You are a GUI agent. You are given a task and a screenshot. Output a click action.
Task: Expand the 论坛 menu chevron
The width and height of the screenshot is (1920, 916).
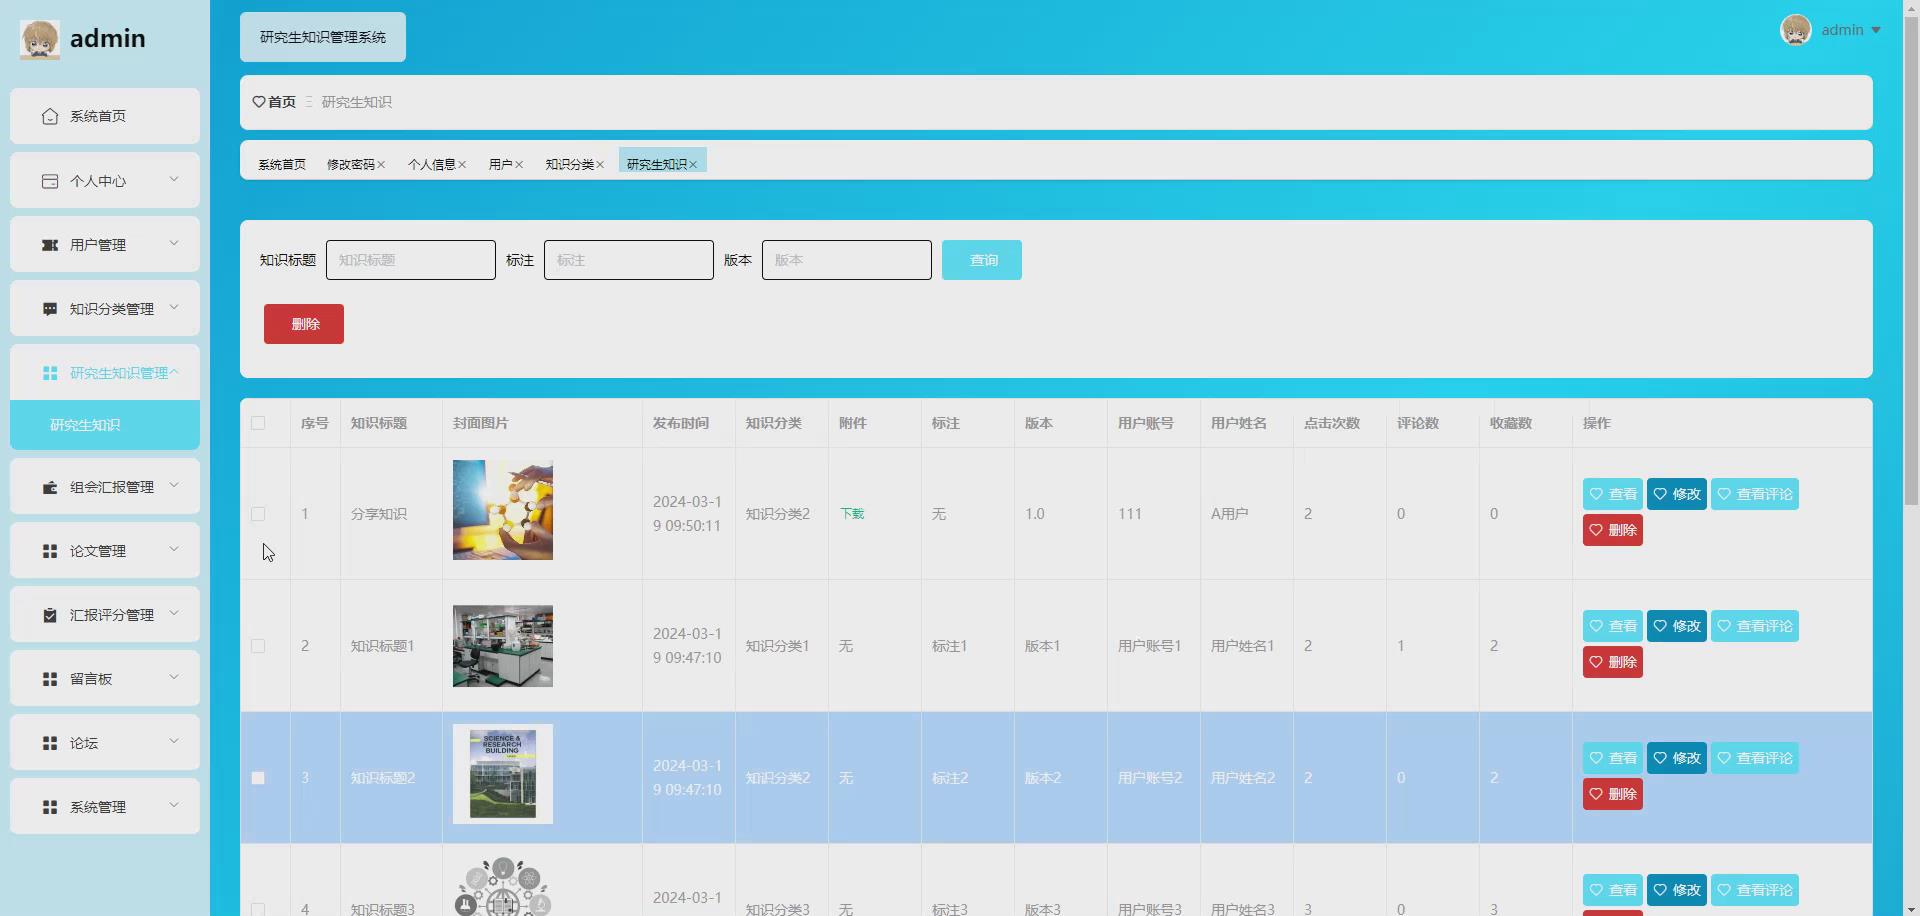click(x=174, y=742)
